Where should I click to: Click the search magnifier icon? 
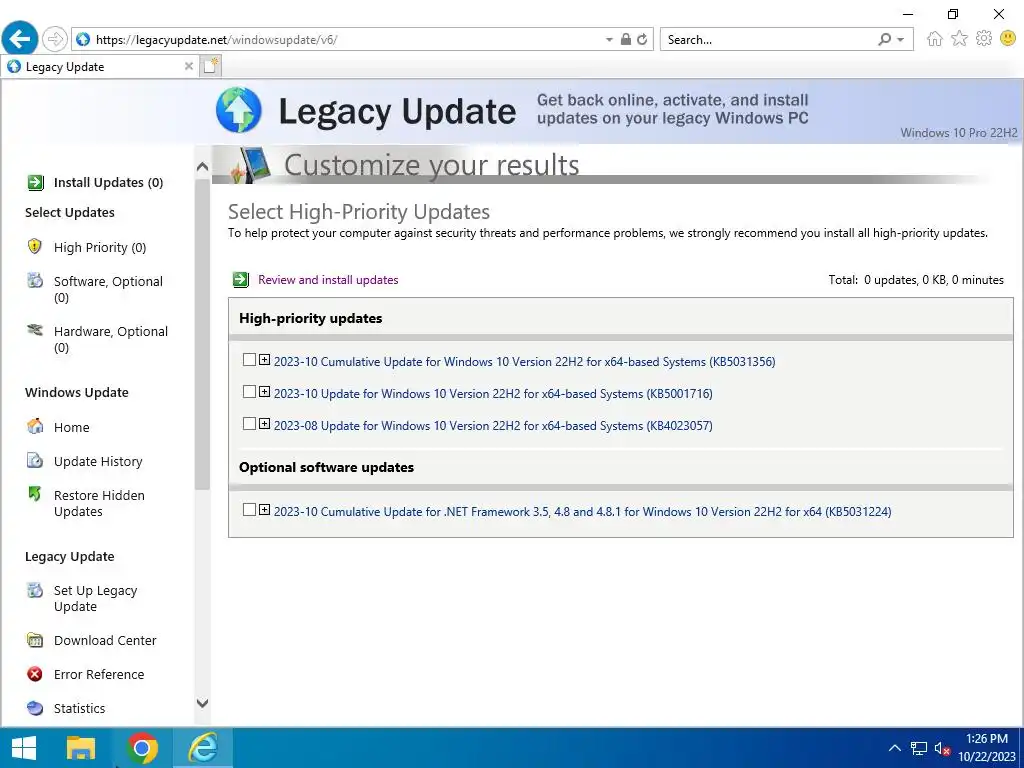pos(884,40)
